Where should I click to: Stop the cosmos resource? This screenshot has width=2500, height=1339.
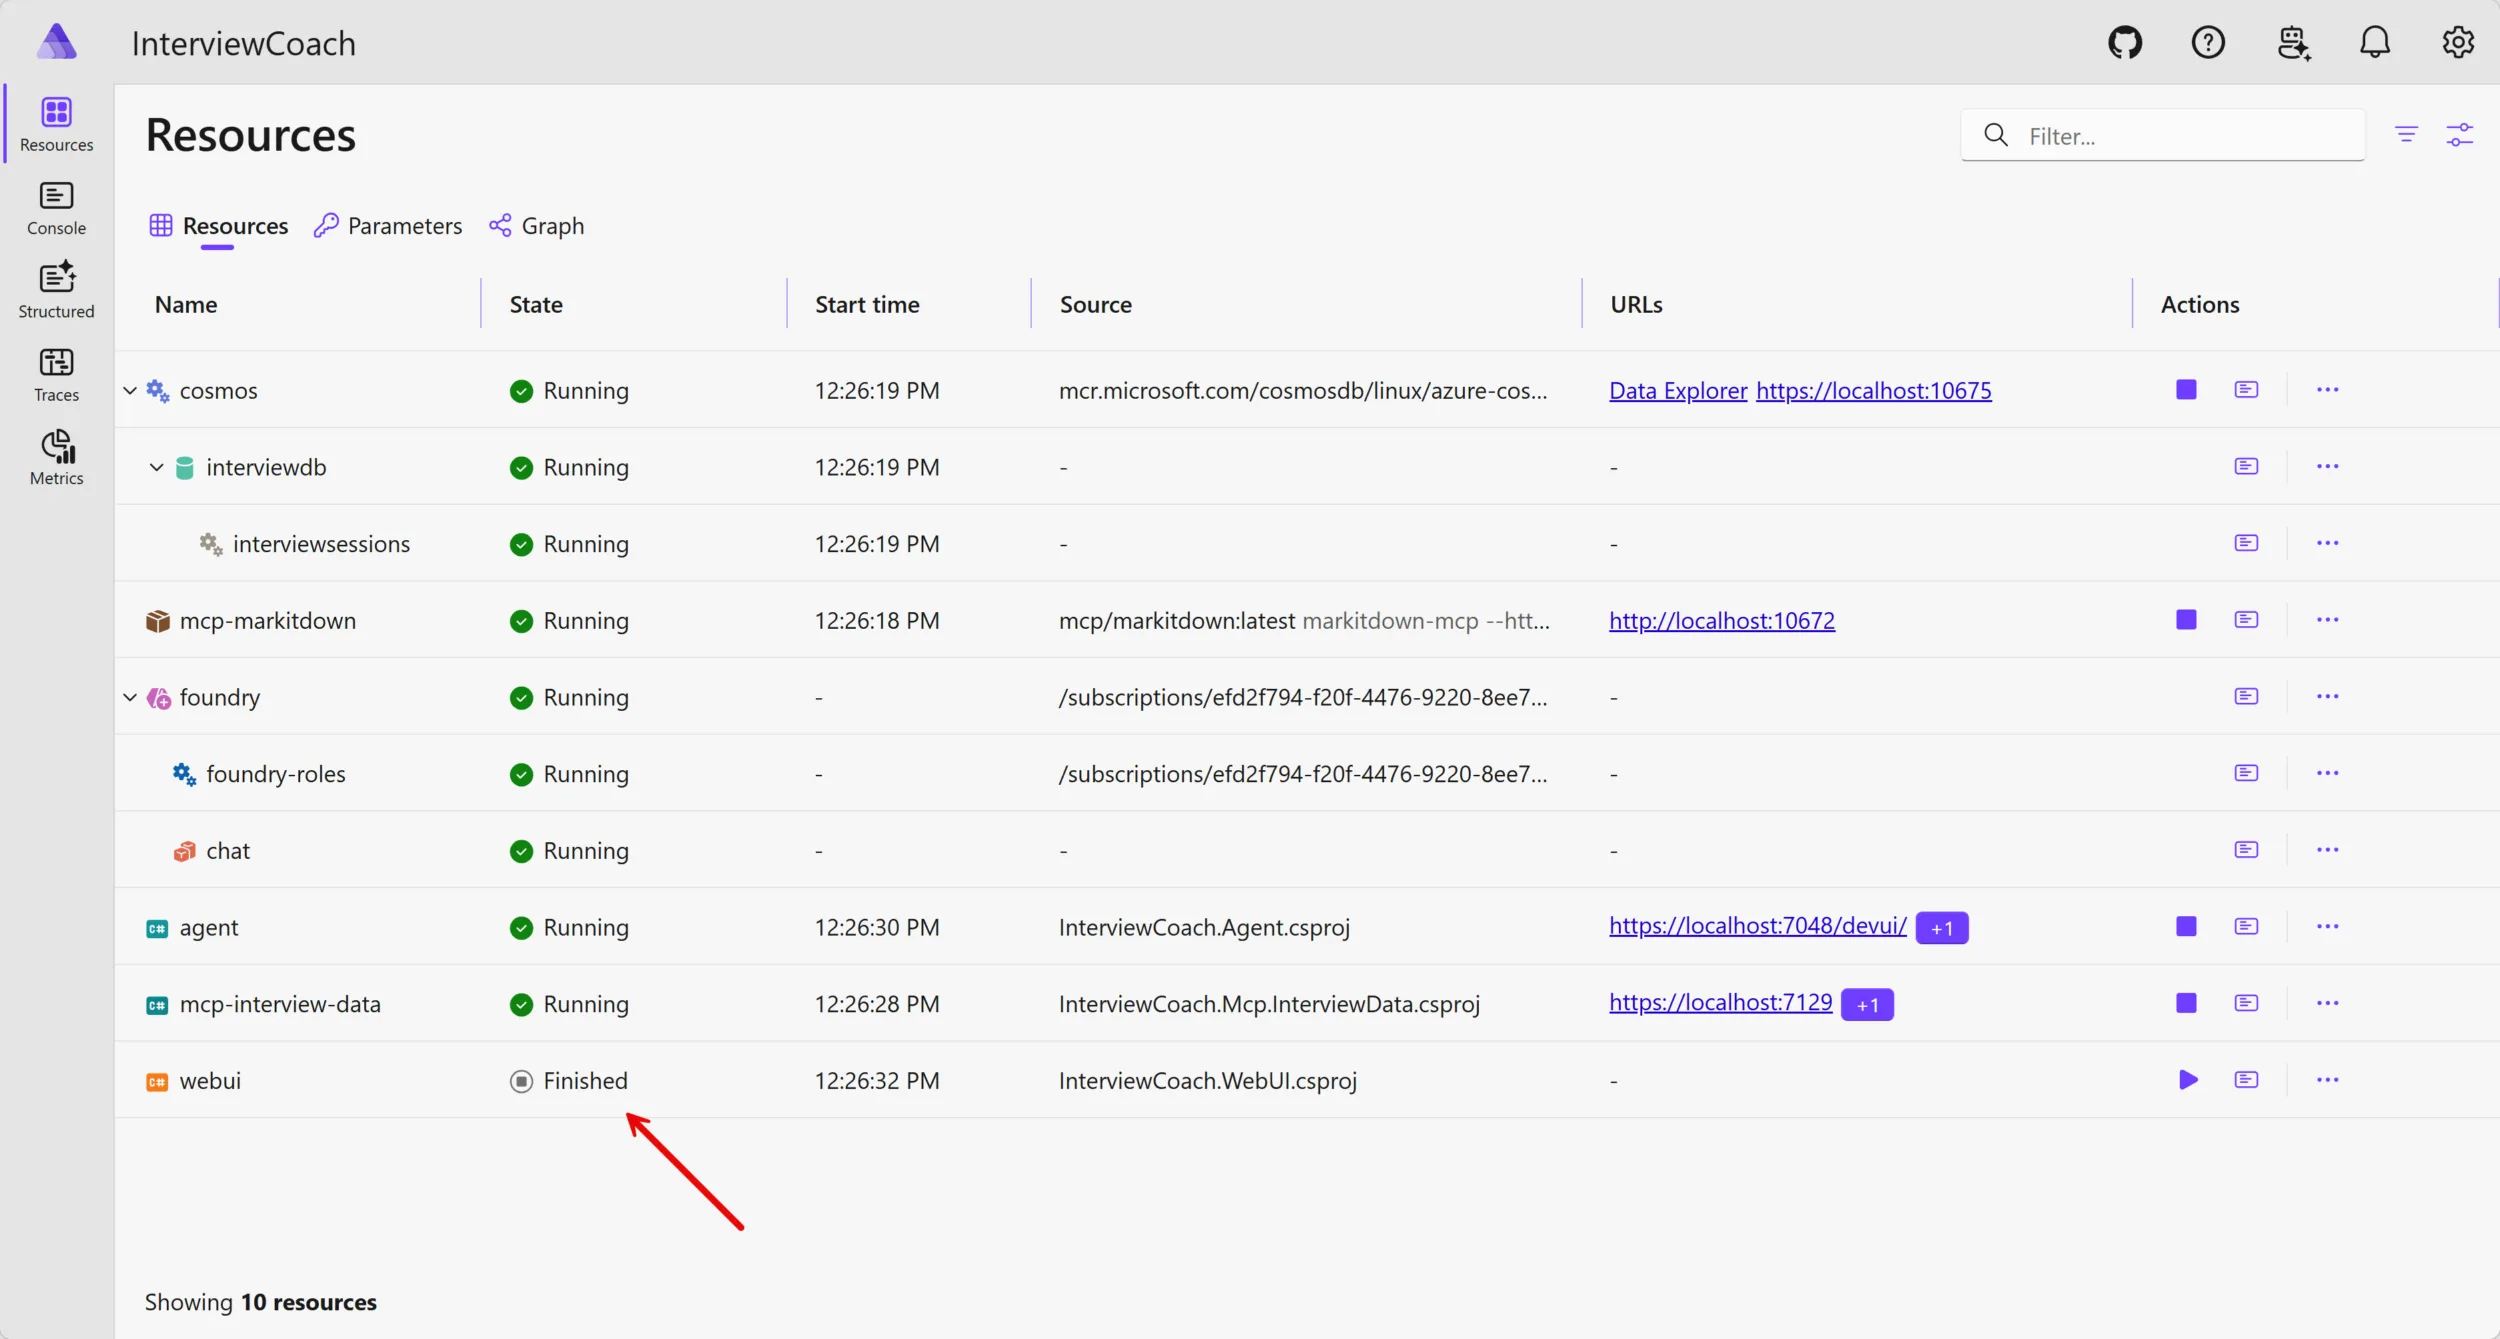2186,390
